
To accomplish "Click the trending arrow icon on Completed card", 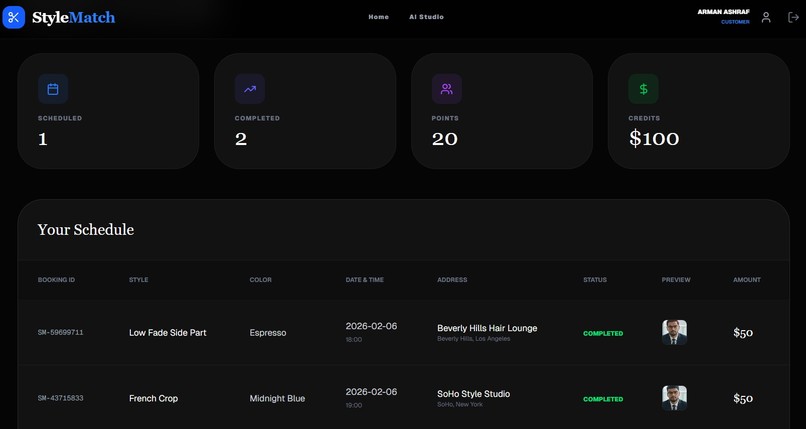I will (x=250, y=89).
